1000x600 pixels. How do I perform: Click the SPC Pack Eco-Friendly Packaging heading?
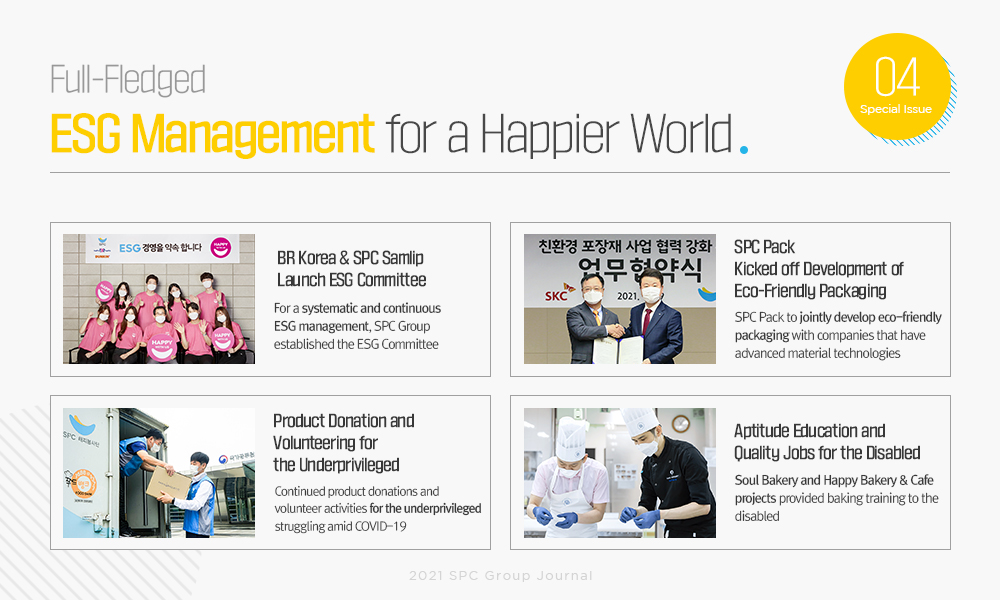tap(818, 269)
